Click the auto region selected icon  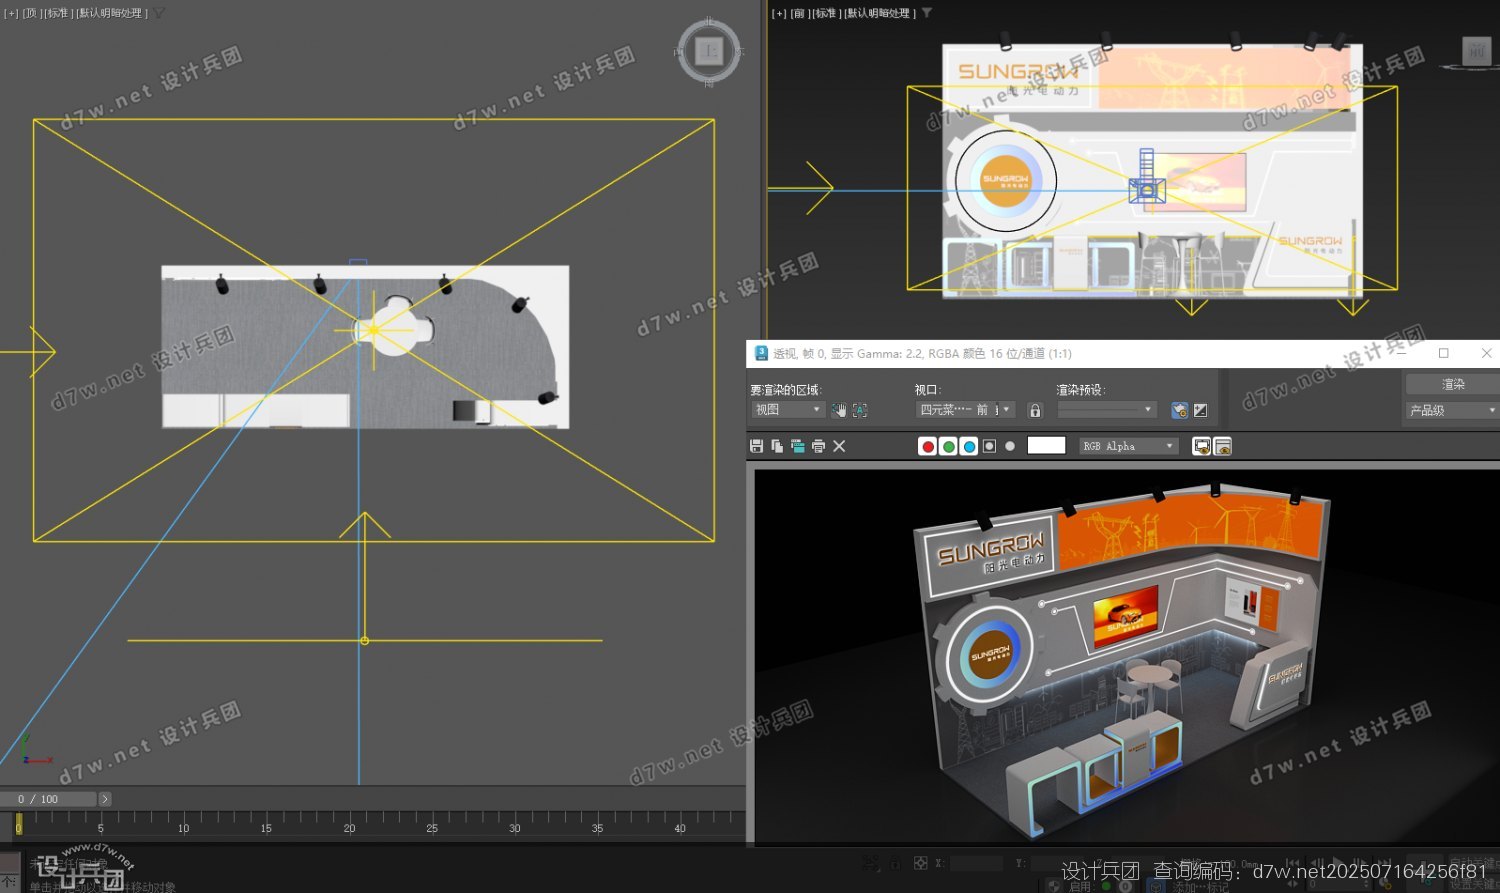859,410
